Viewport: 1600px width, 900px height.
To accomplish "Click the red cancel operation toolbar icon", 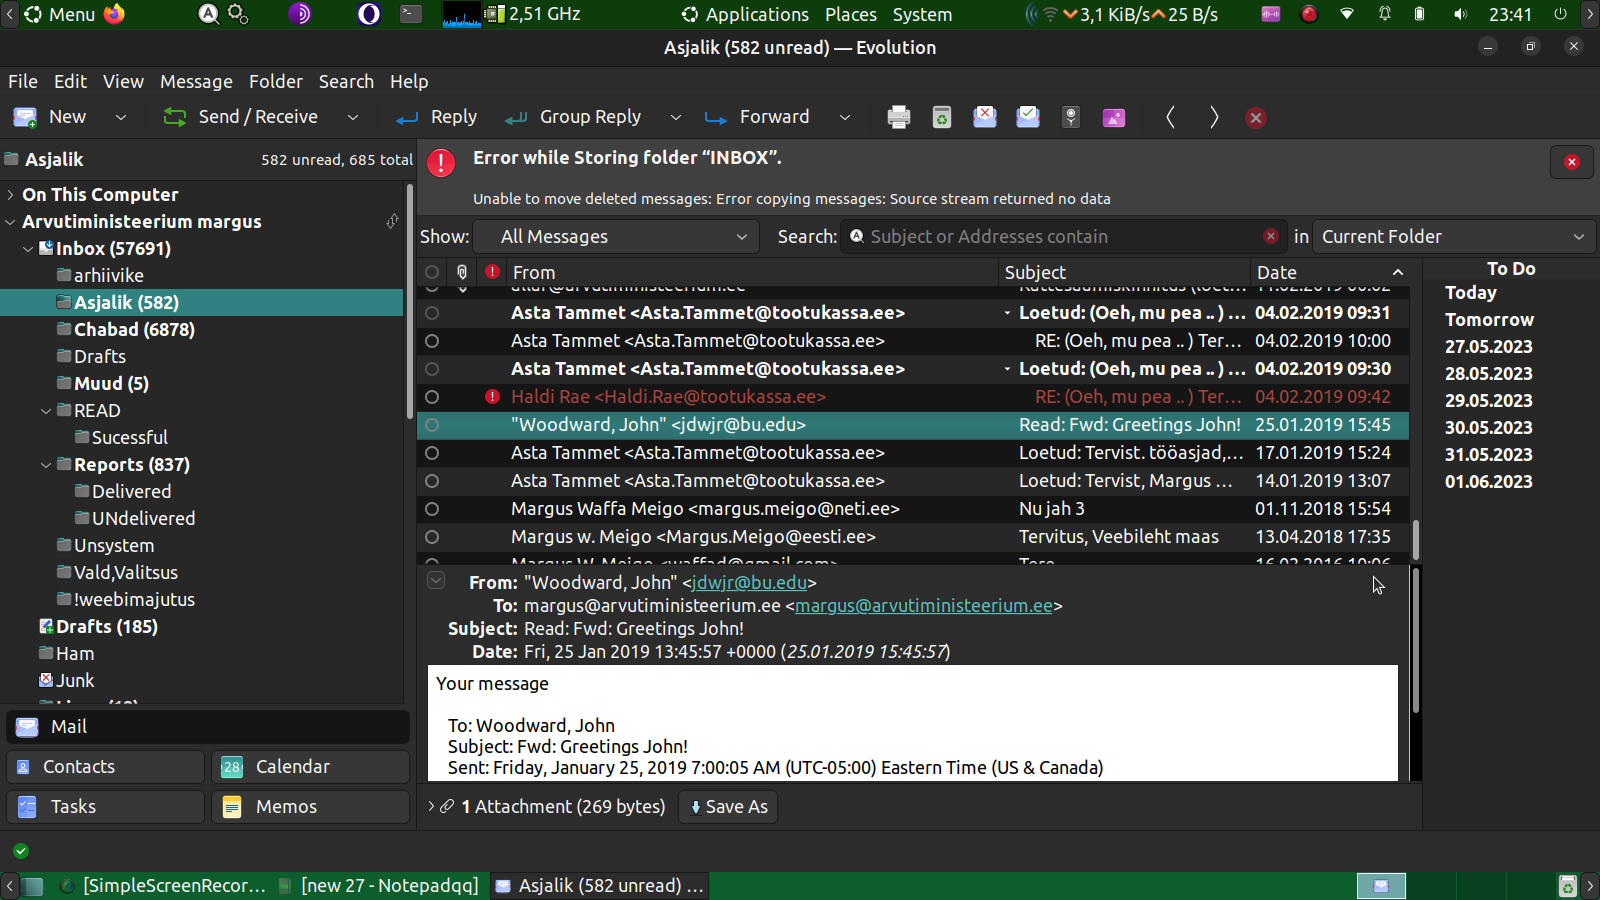I will click(x=1256, y=117).
